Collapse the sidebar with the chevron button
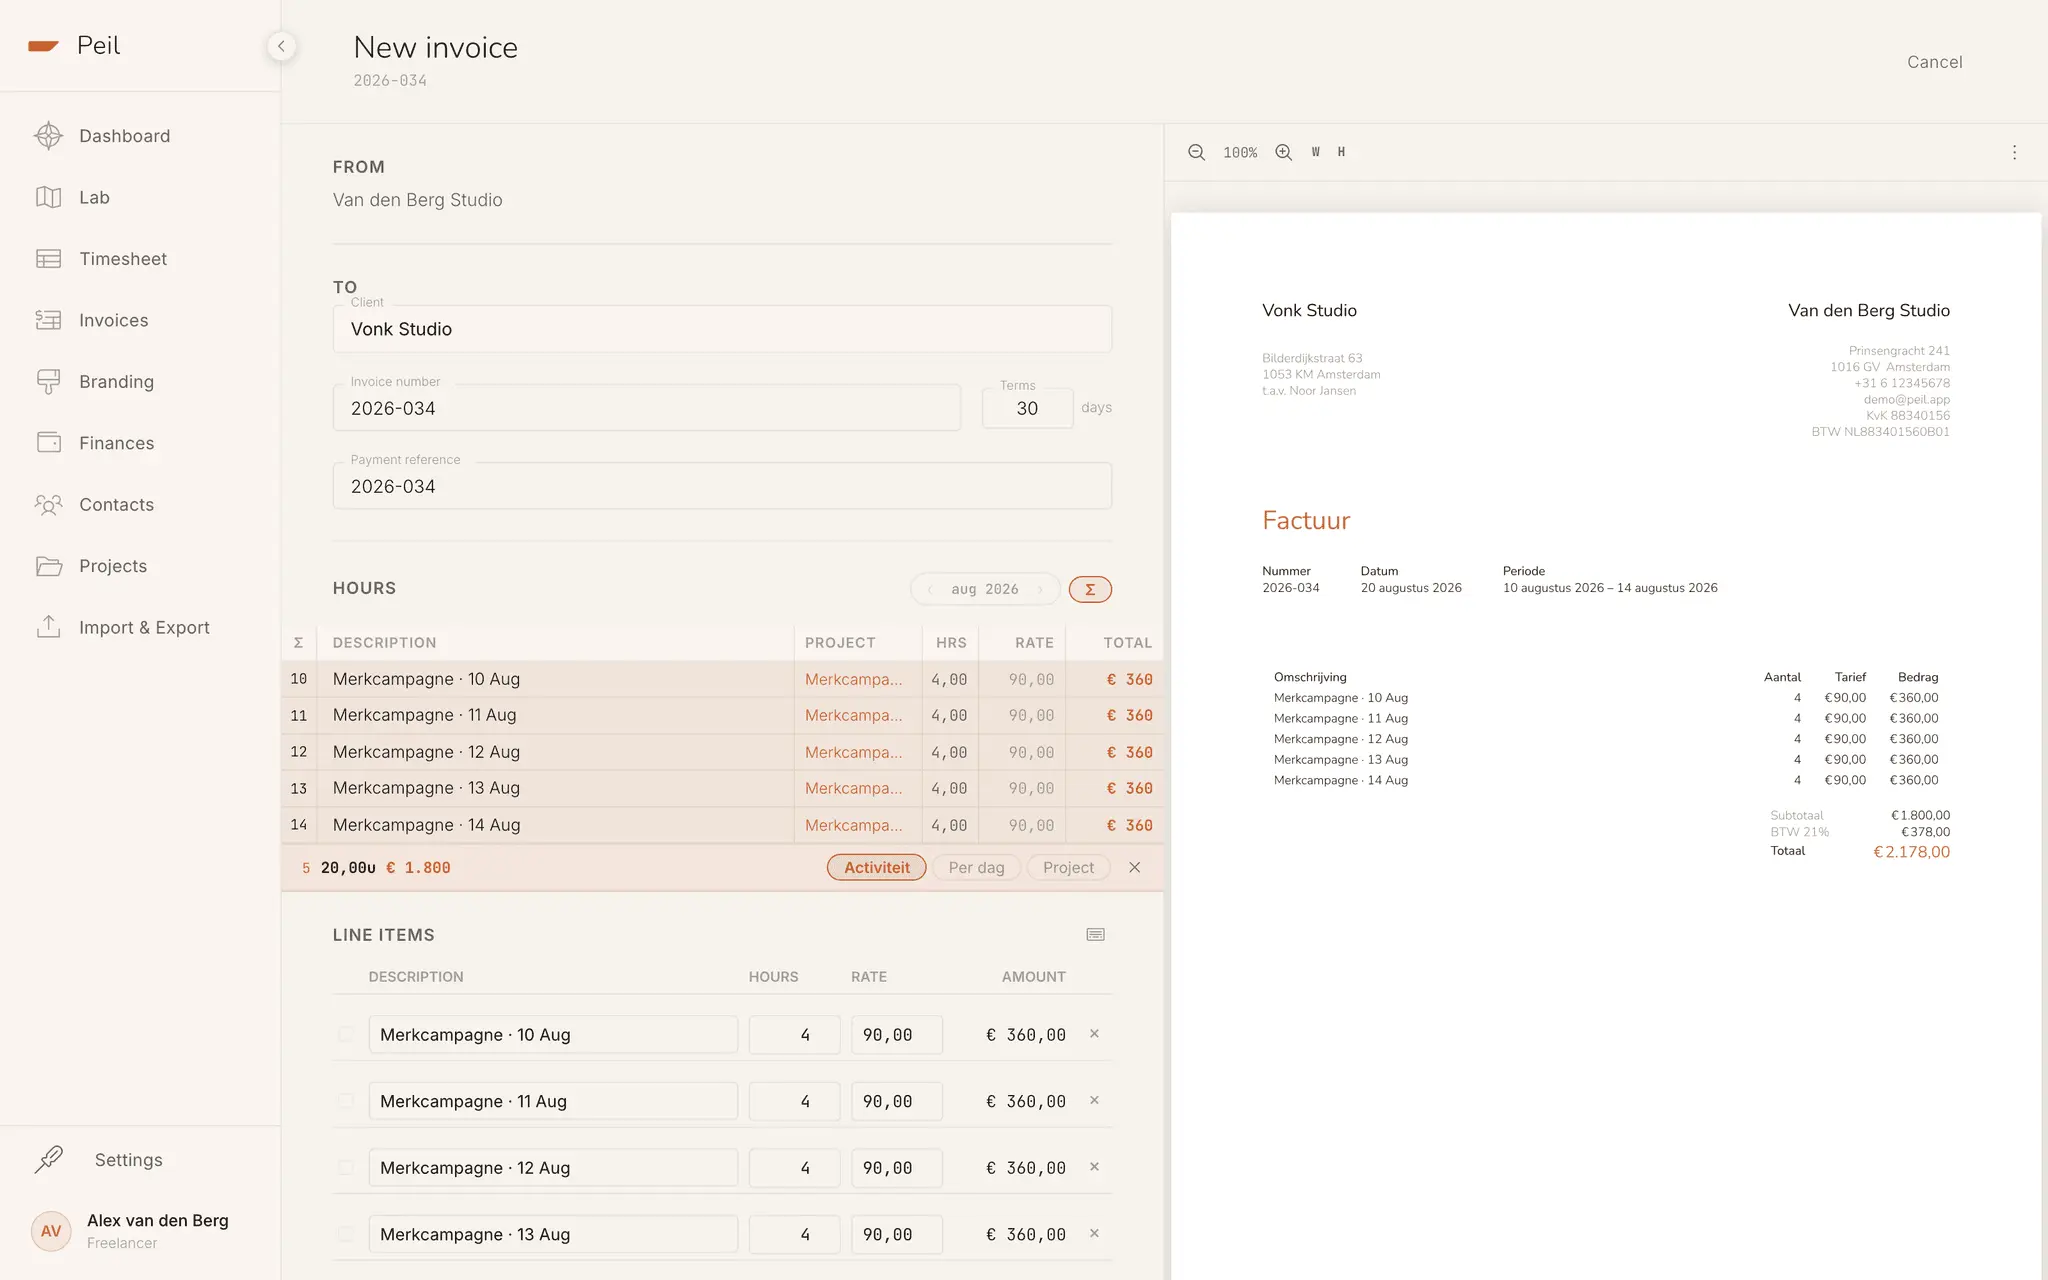Image resolution: width=2048 pixels, height=1280 pixels. tap(281, 46)
